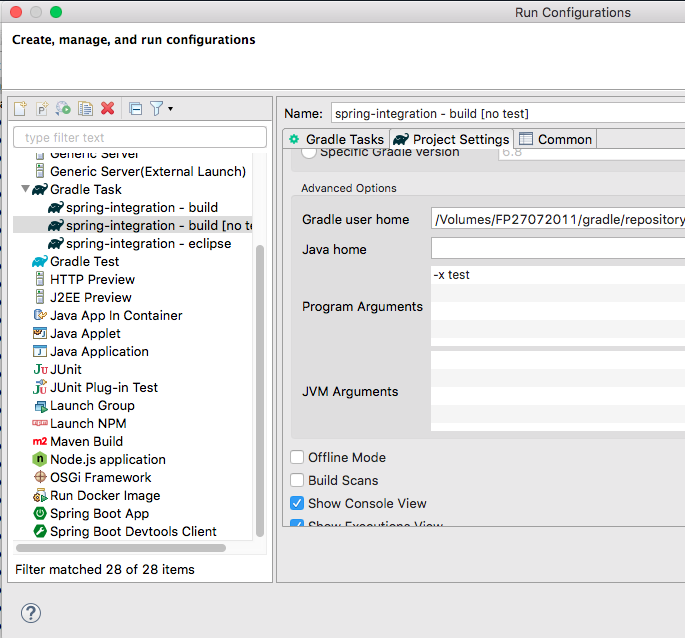Click the '-x test' program argument
Image resolution: width=685 pixels, height=638 pixels.
[x=451, y=275]
